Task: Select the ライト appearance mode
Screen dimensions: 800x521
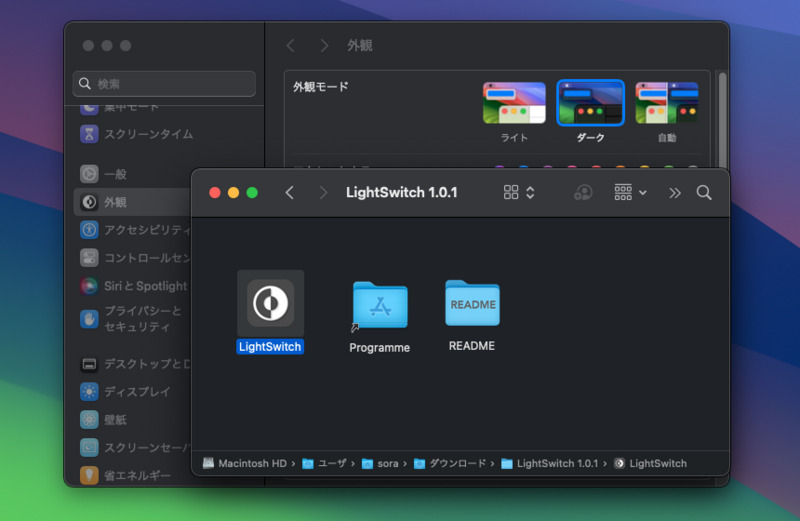Action: 514,103
